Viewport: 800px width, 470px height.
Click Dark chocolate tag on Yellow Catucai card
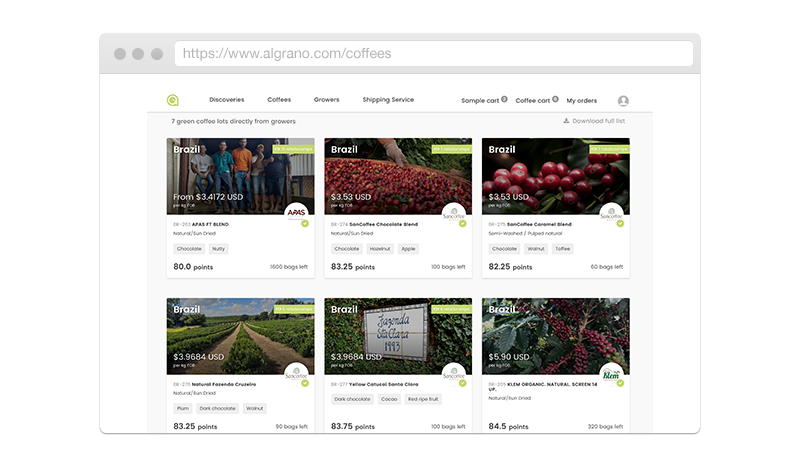click(x=352, y=399)
